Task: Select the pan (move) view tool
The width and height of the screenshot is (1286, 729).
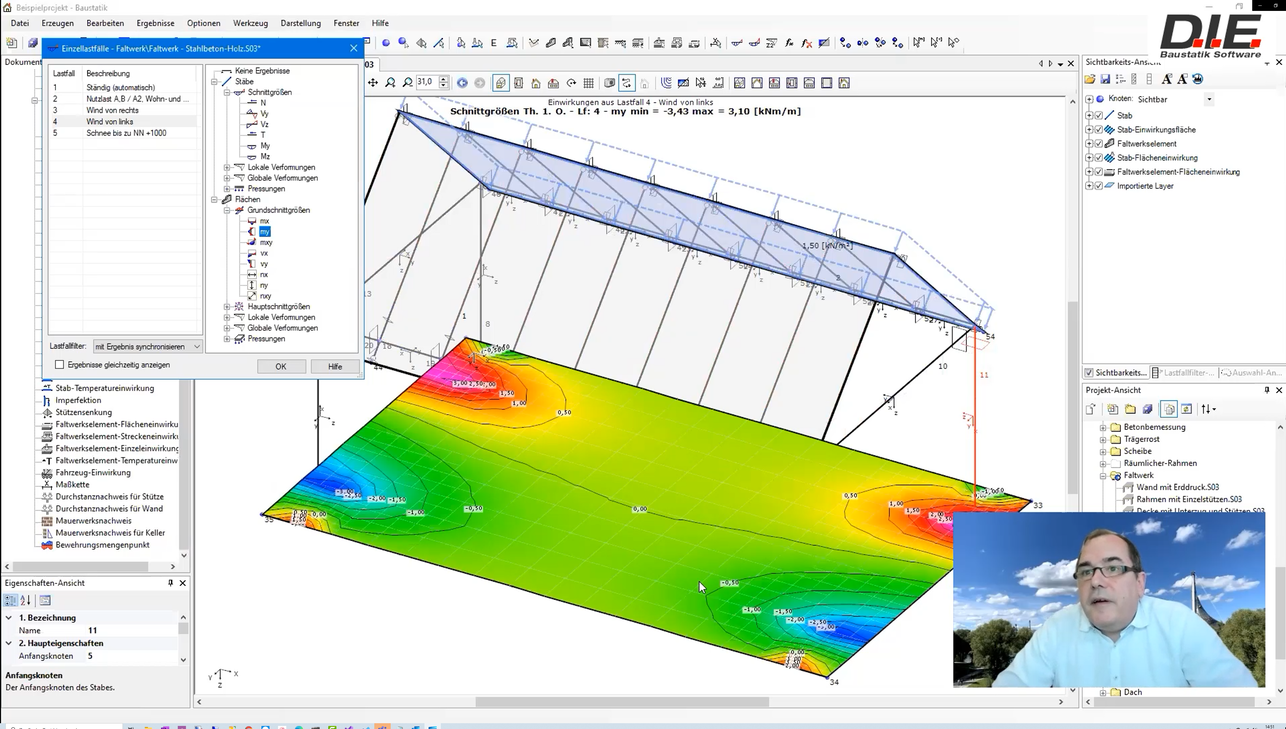Action: tap(373, 83)
